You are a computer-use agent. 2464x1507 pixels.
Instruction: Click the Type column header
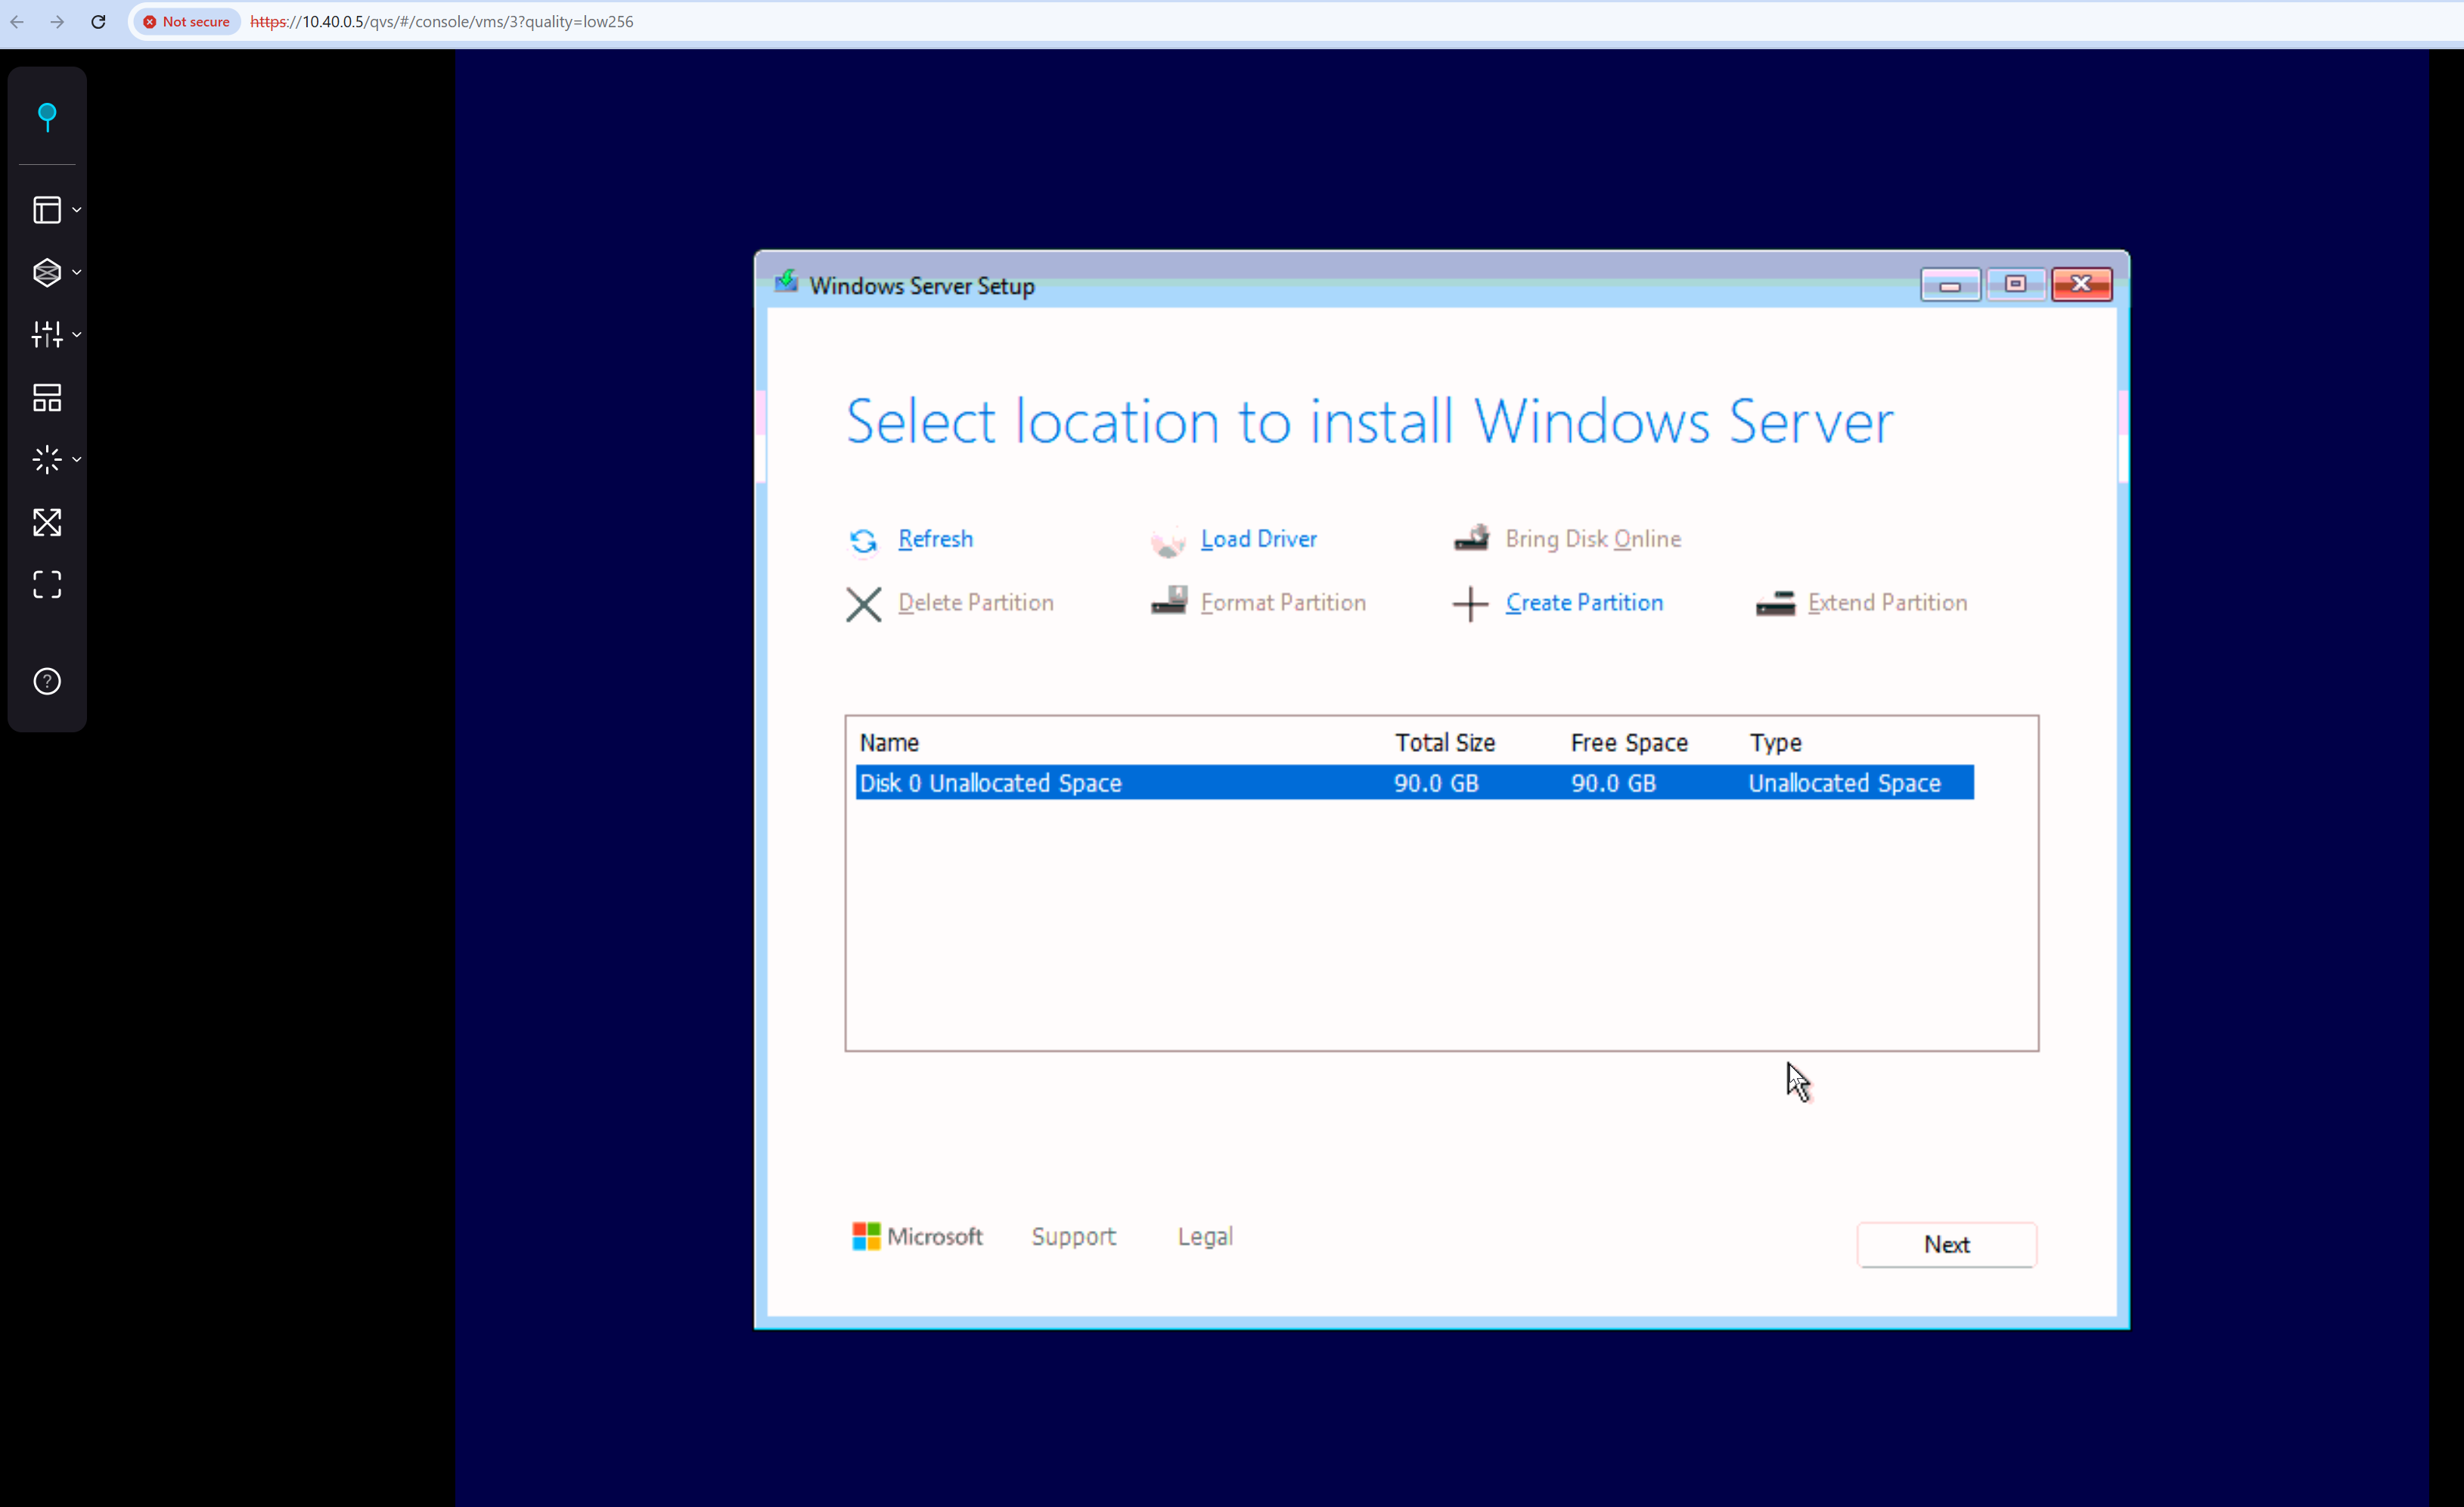pos(1775,743)
